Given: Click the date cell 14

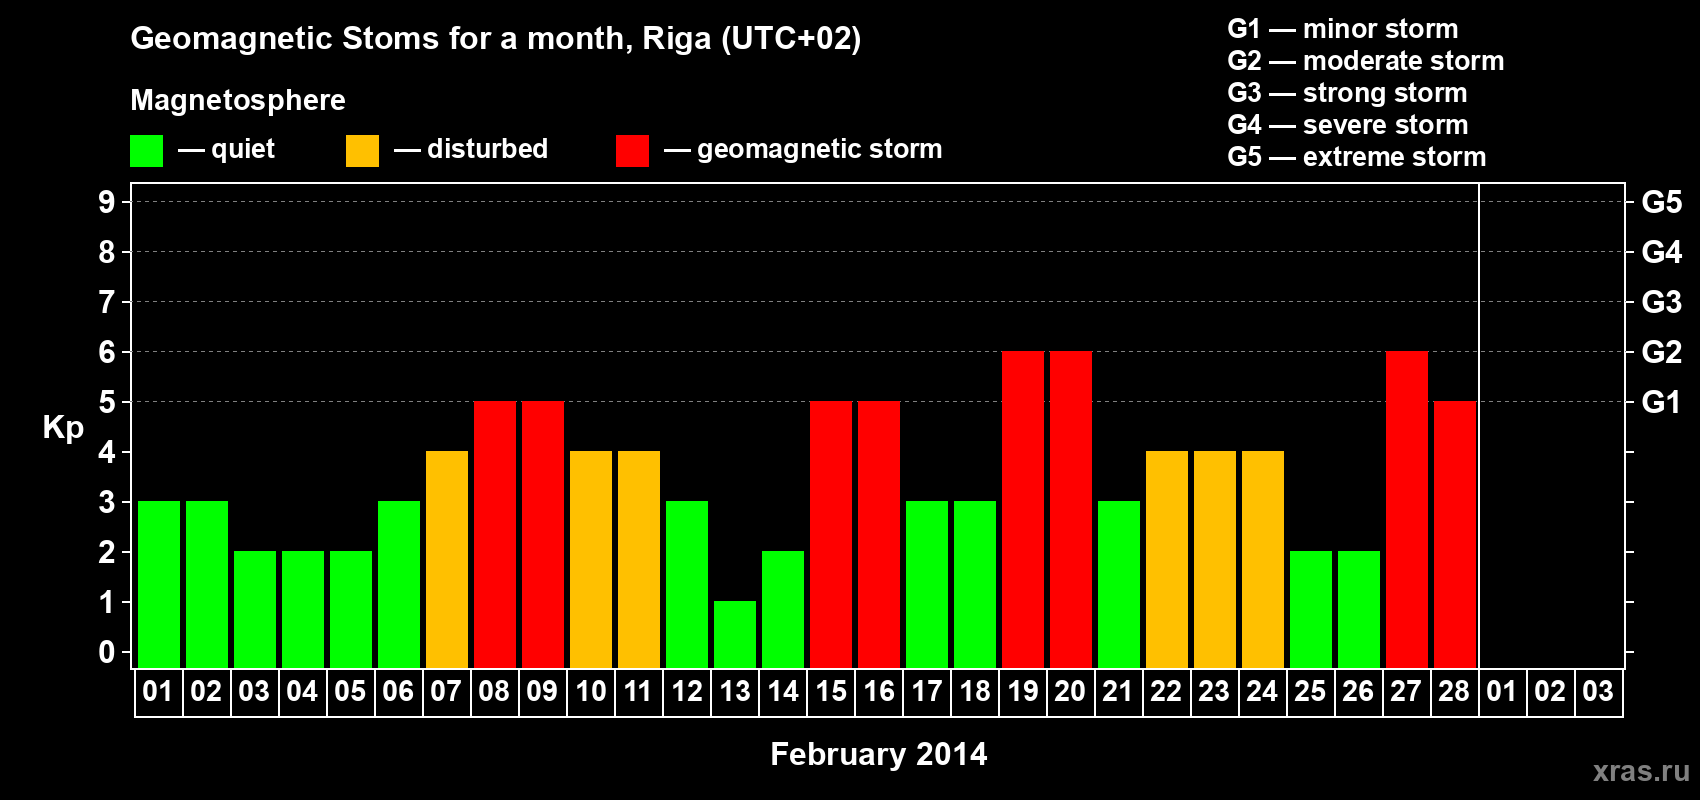Looking at the screenshot, I should (783, 692).
